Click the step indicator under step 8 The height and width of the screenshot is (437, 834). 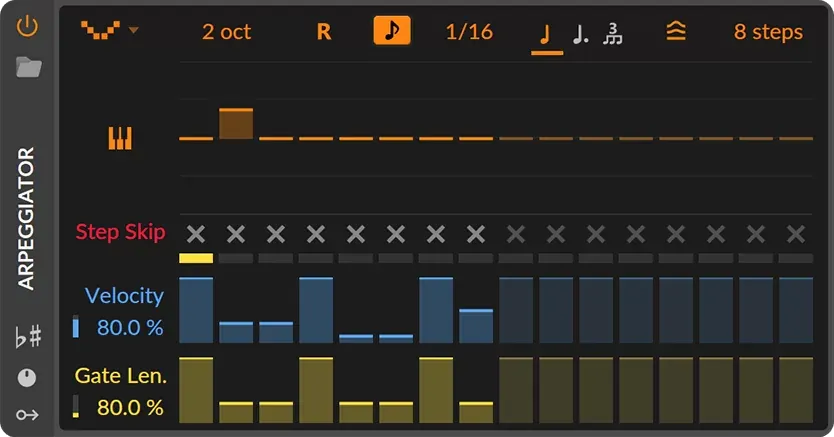(476, 258)
